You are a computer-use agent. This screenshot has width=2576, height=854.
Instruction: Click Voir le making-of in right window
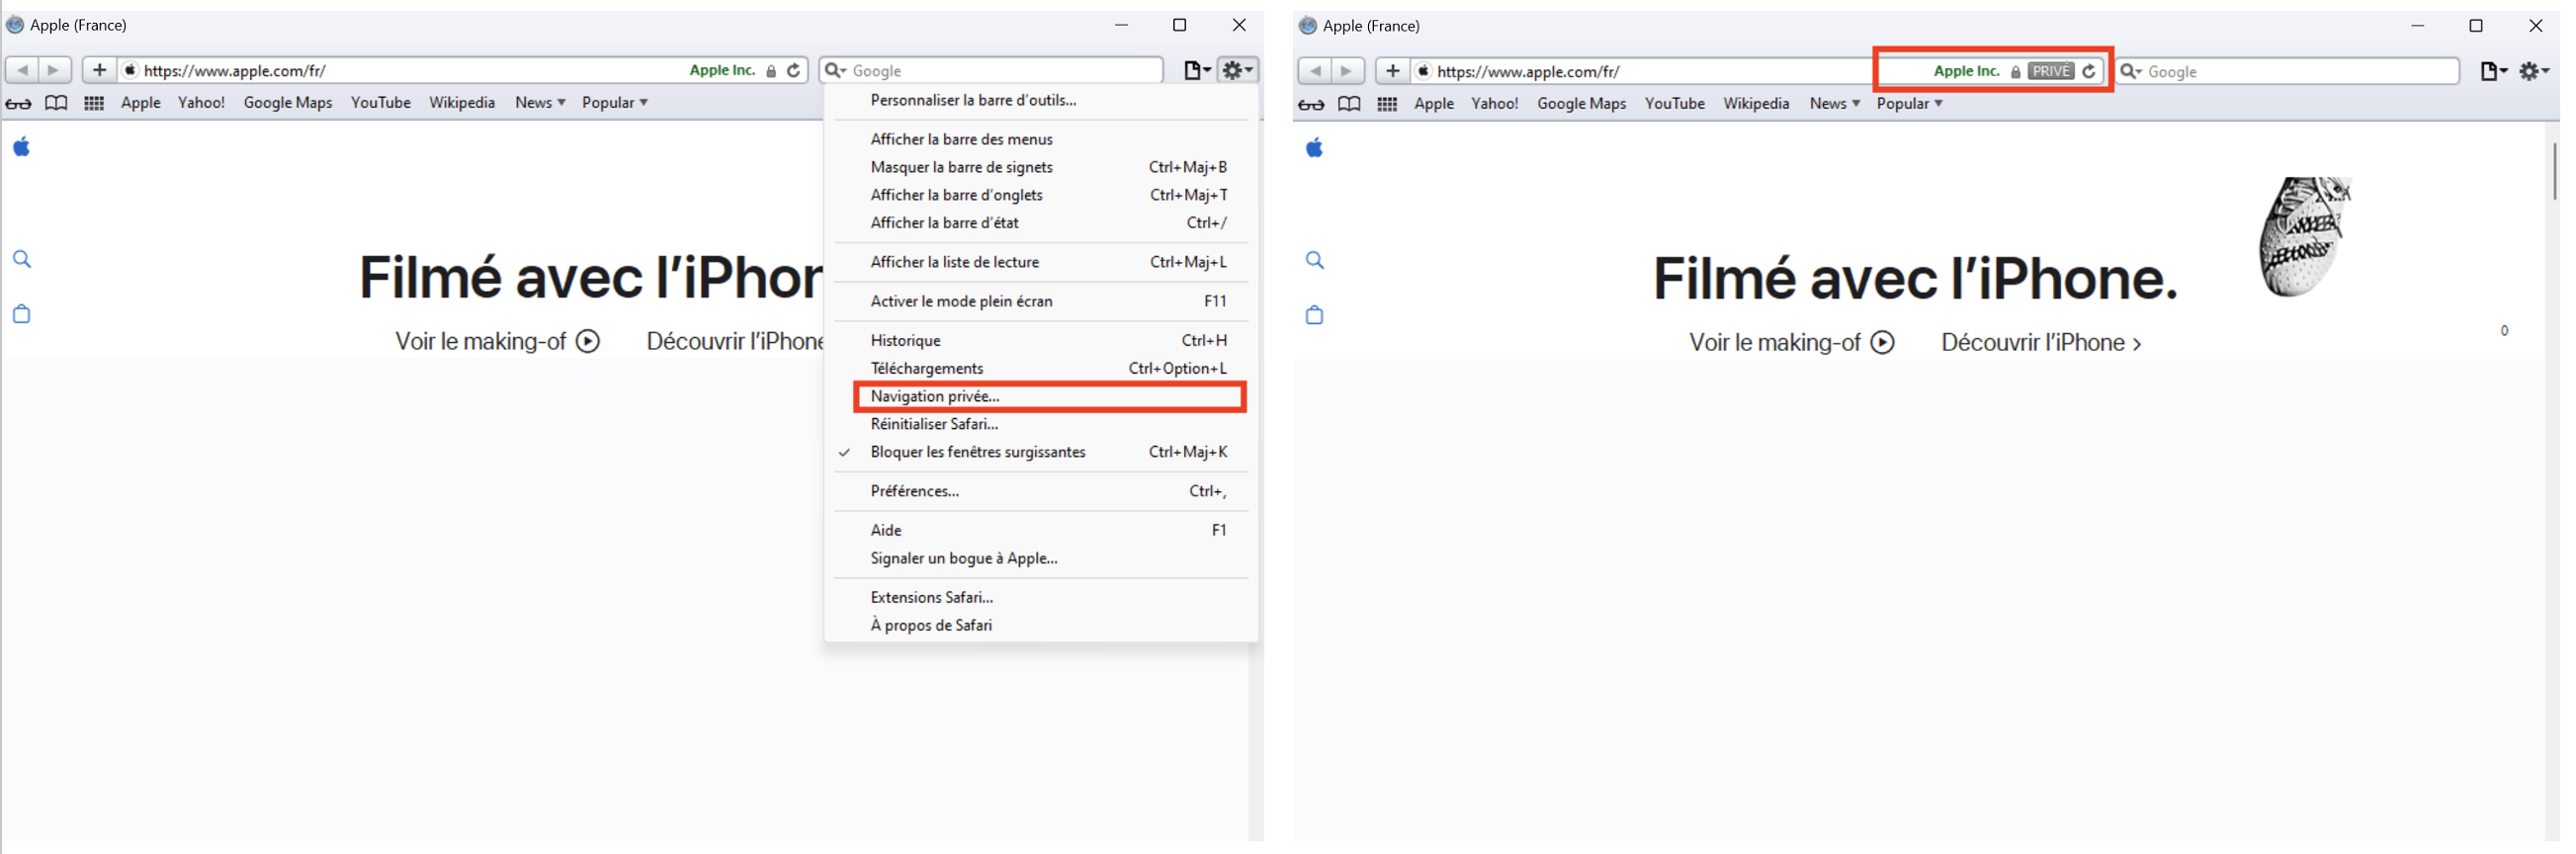point(1792,343)
